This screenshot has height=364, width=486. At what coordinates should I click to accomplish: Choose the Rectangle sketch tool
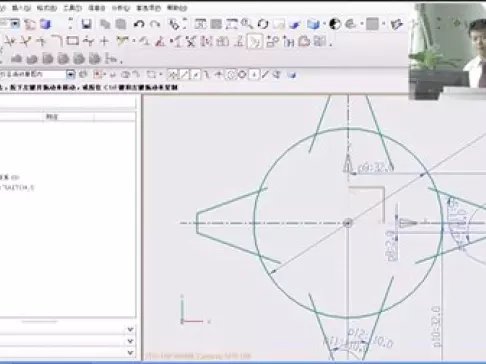tap(72, 41)
